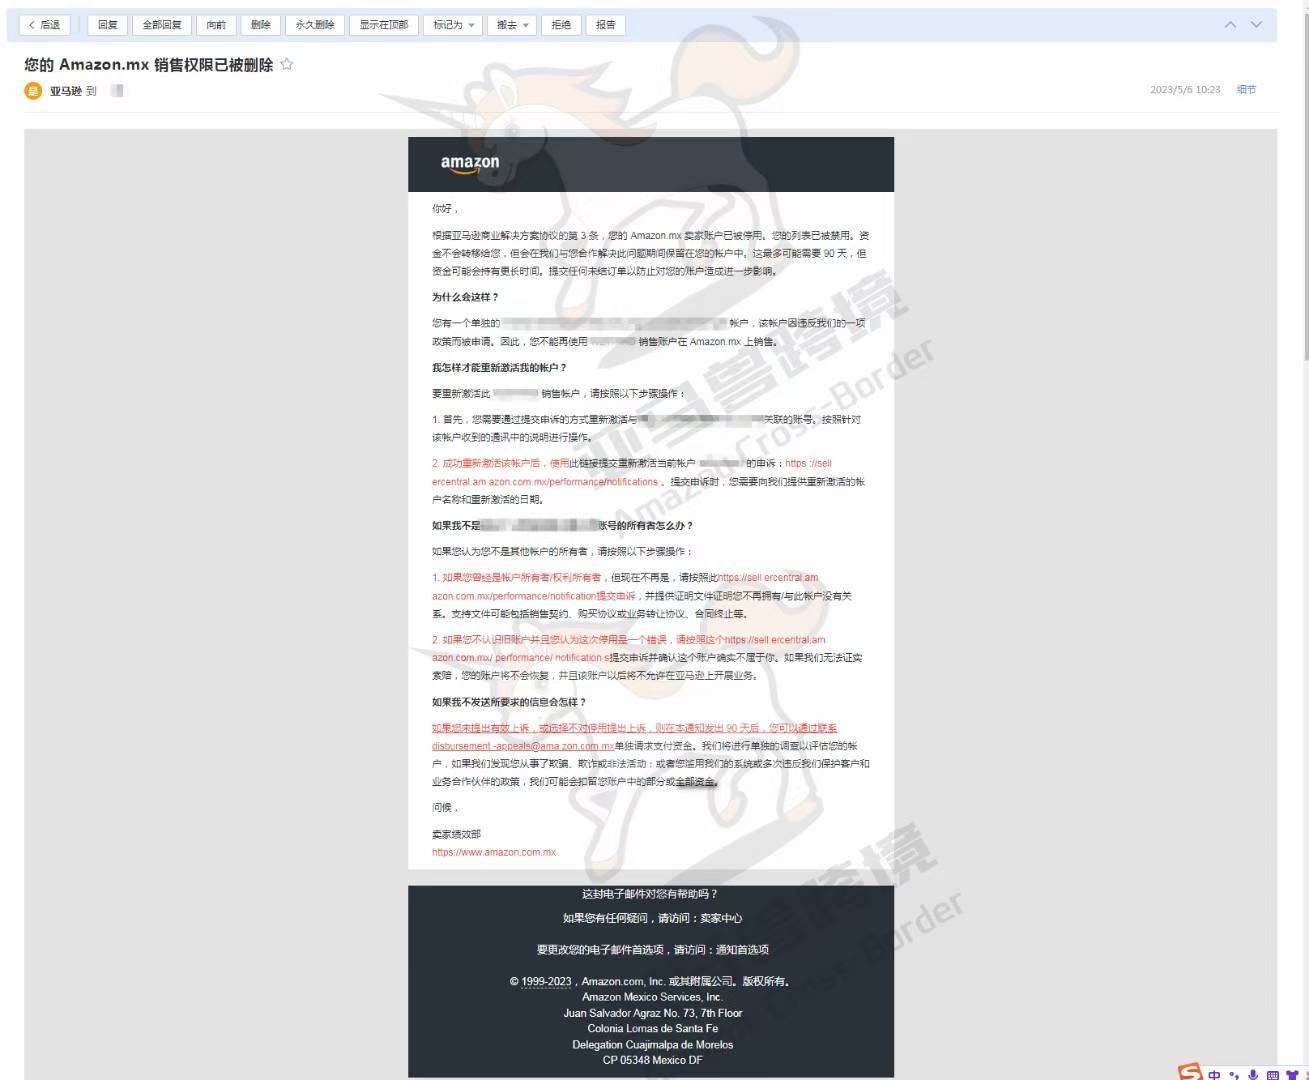
Task: Toggle the punctuation mode icon in IME bar
Action: tap(1234, 1075)
